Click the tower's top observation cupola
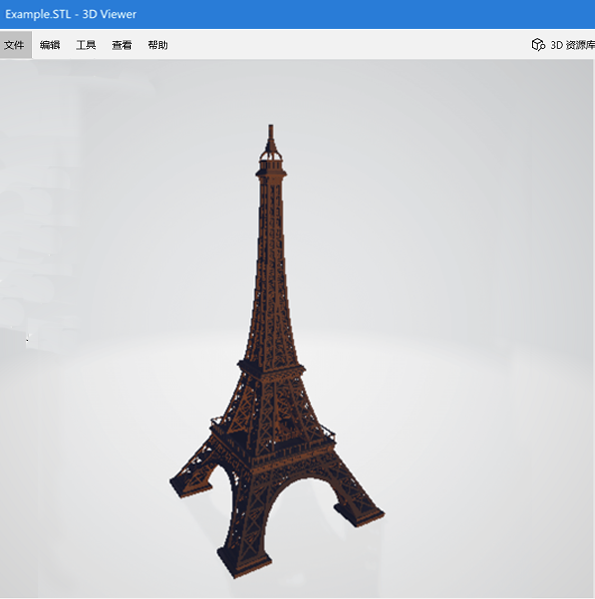The image size is (595, 599). [271, 160]
